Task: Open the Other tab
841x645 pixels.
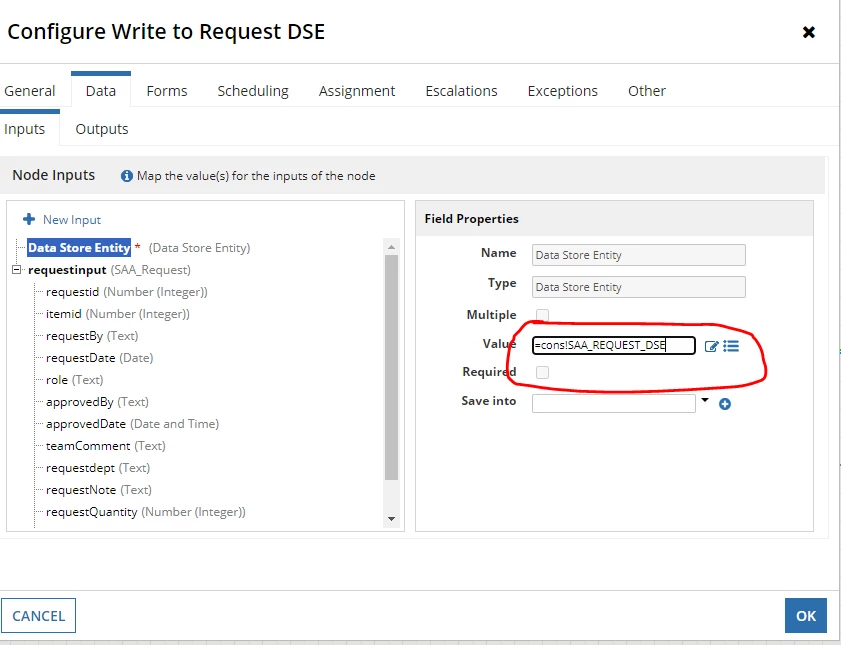Action: (x=647, y=91)
